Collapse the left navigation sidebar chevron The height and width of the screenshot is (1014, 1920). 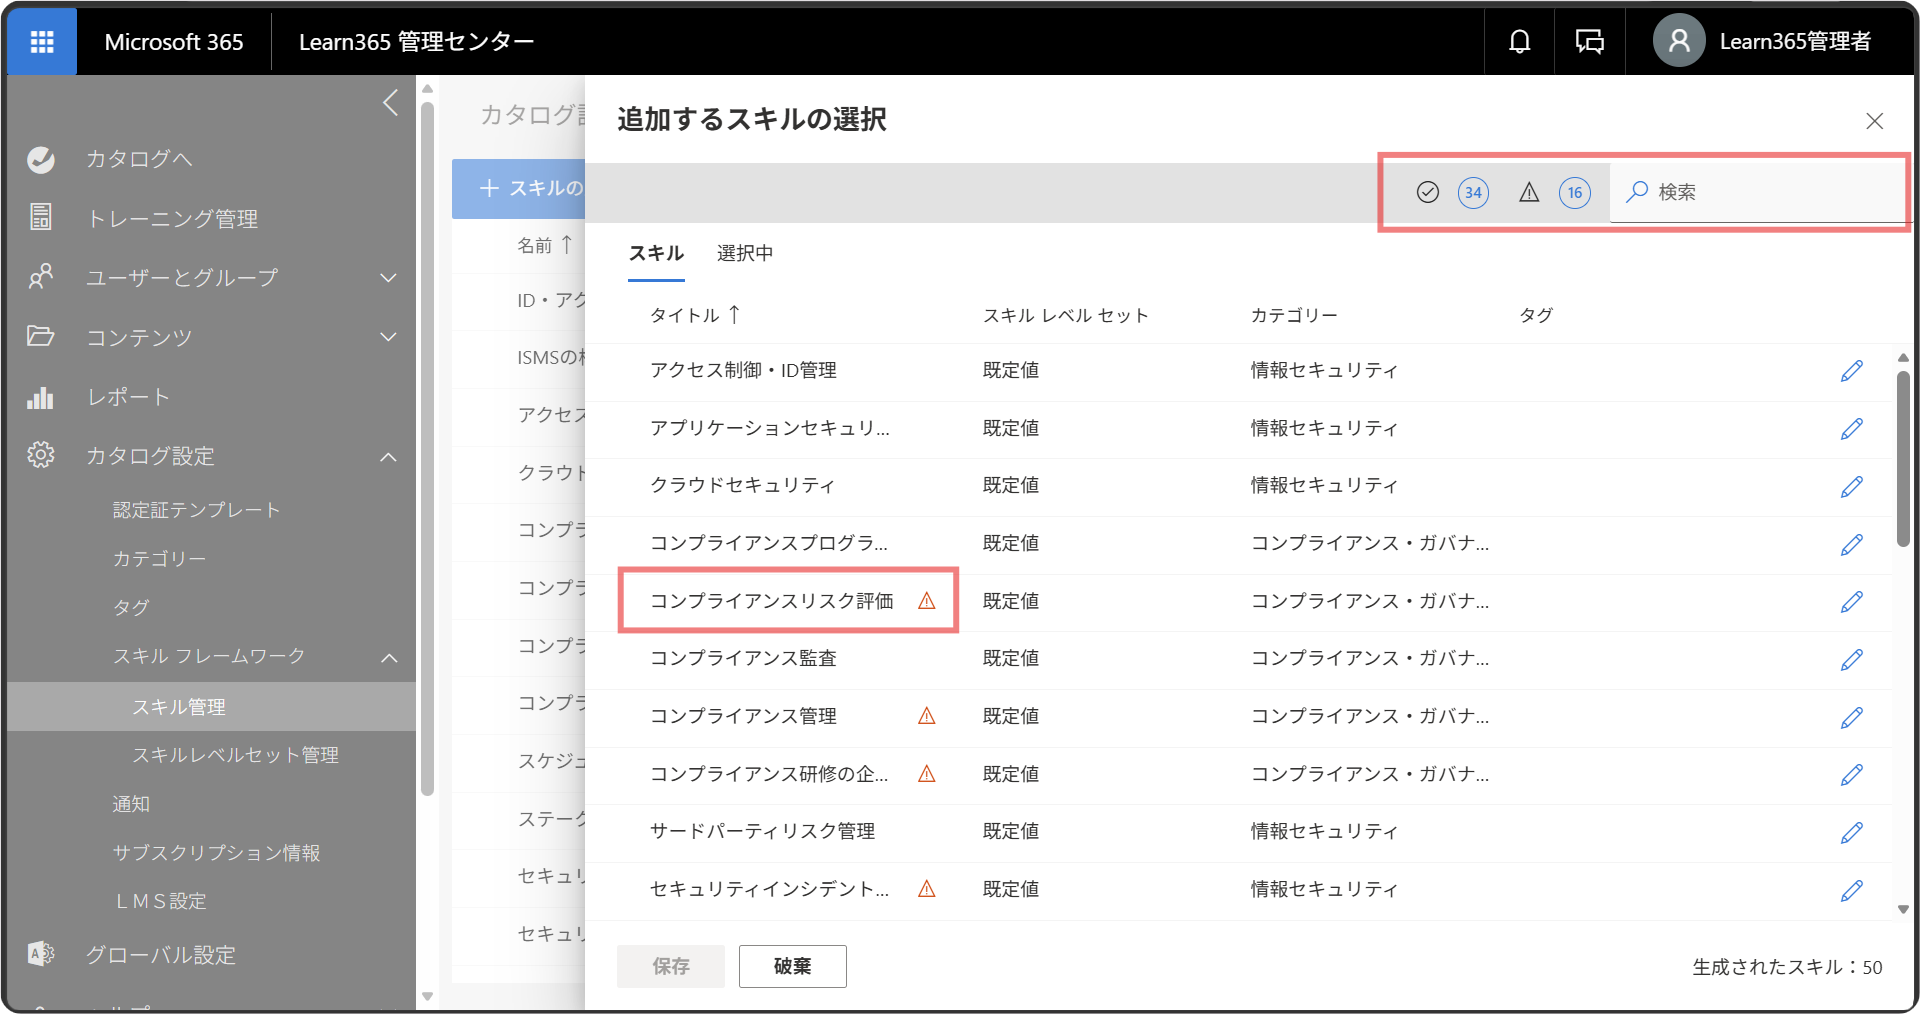coord(391,102)
